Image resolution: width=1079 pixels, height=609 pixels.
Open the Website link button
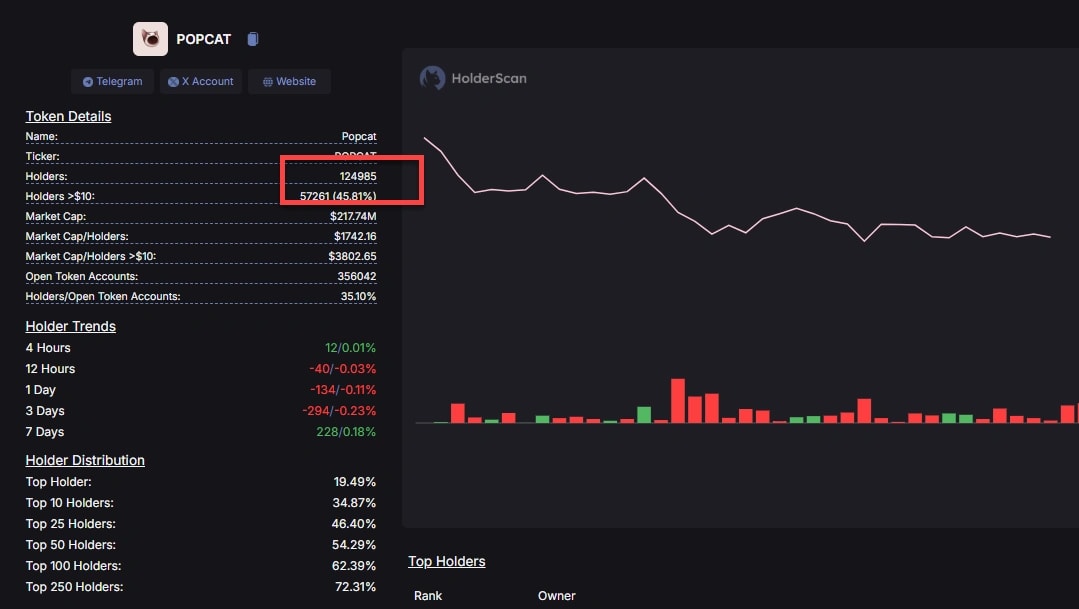289,81
